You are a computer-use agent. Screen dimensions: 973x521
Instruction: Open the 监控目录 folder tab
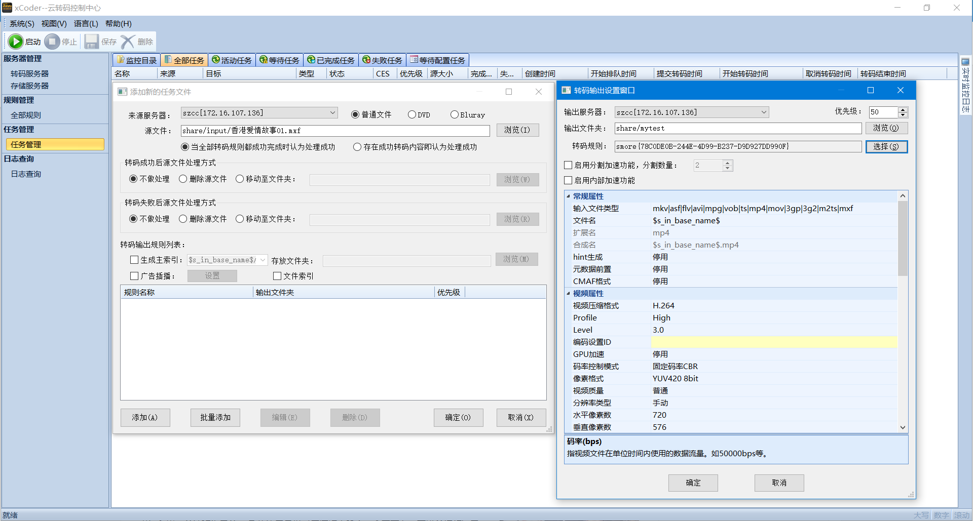[x=136, y=60]
